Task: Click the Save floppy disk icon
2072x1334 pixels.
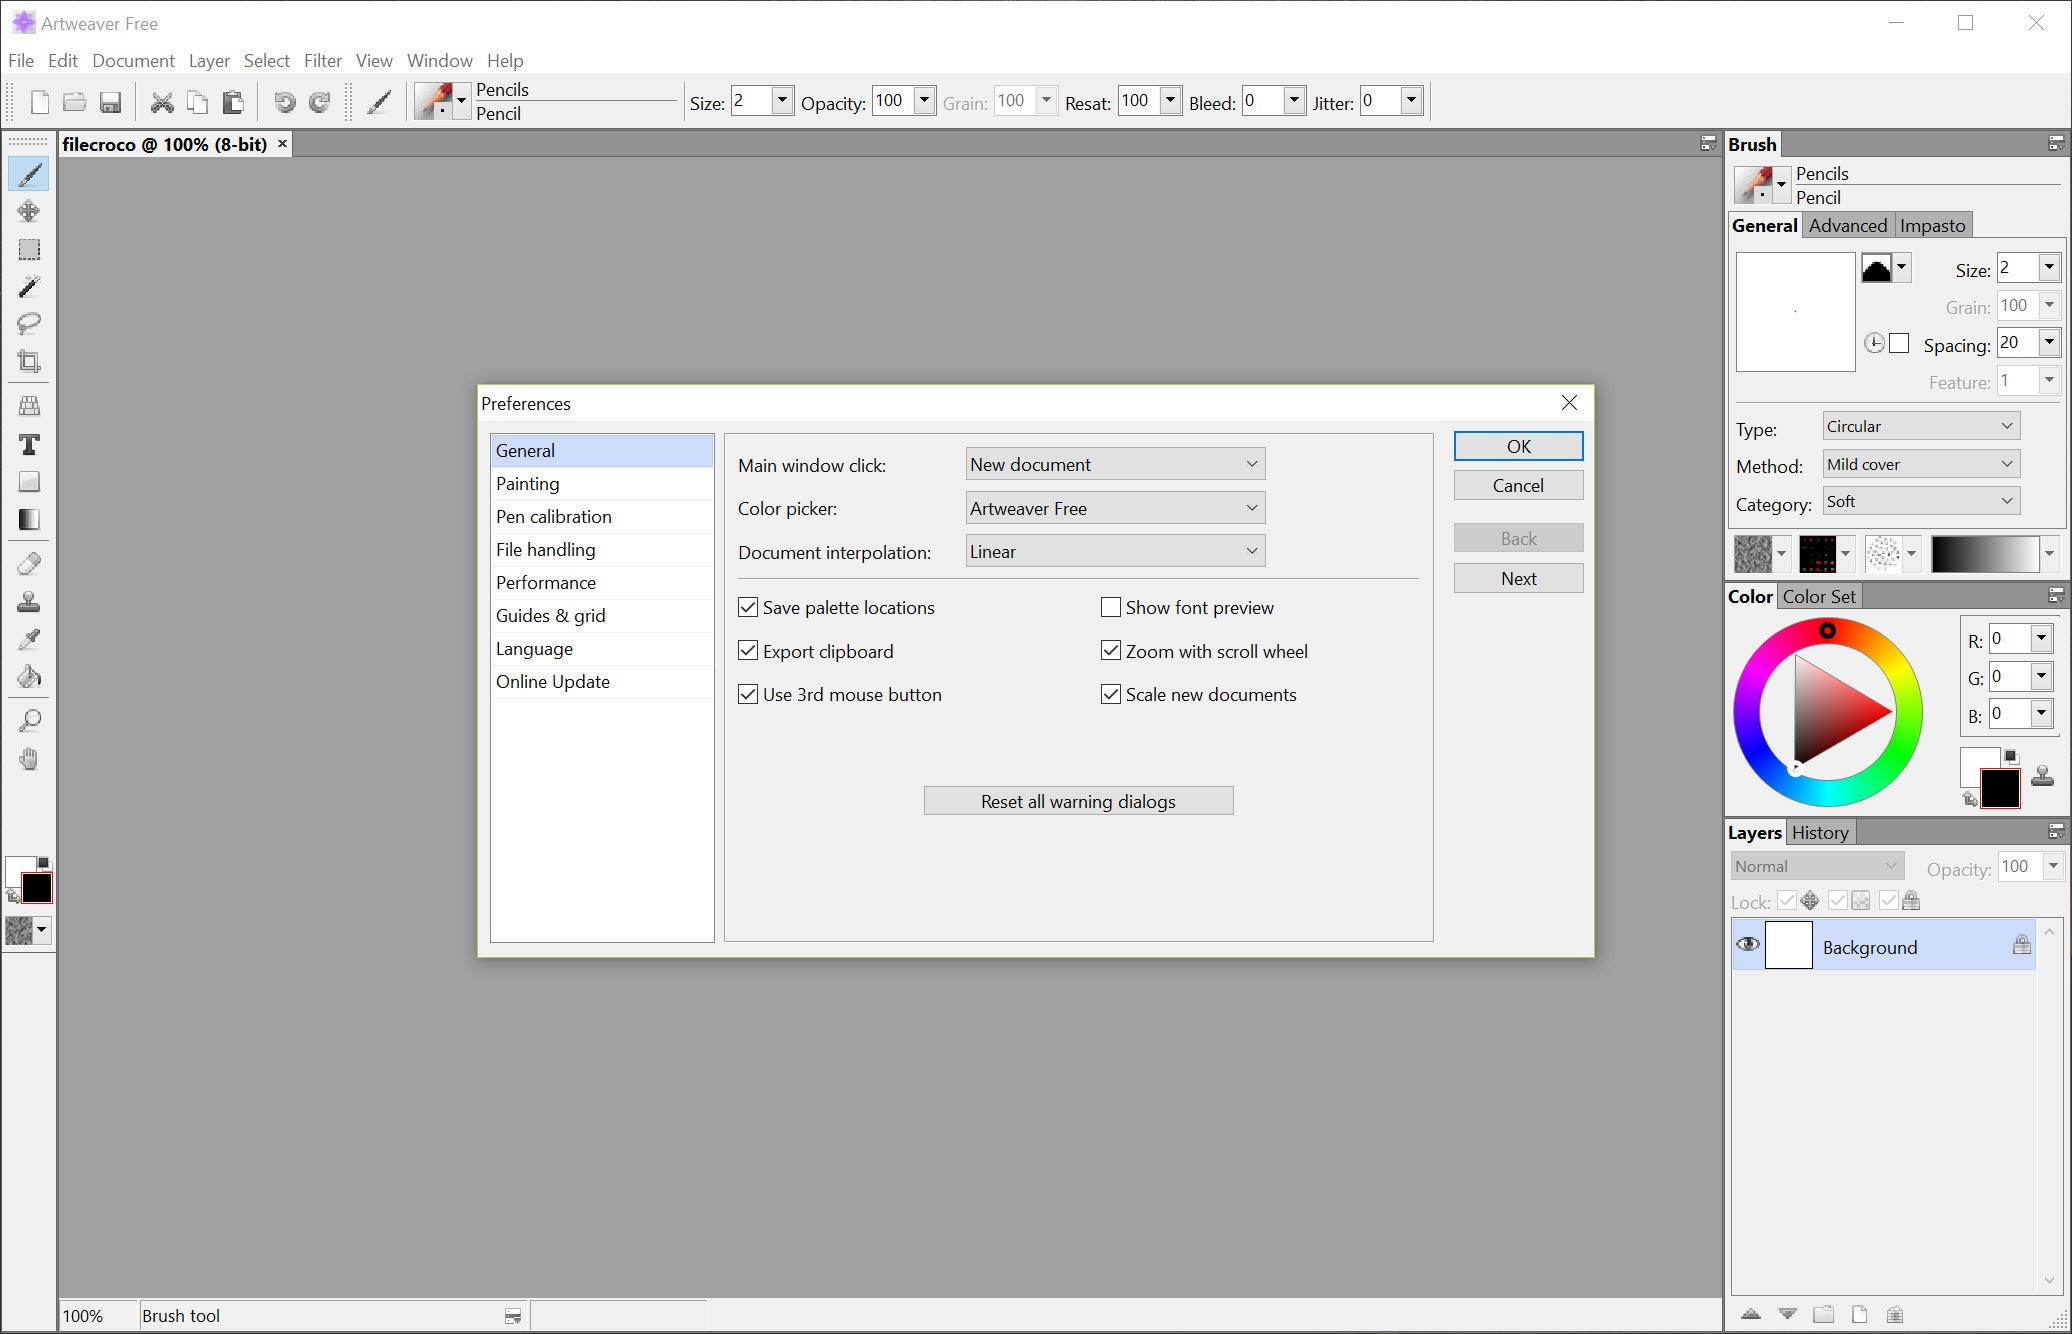Action: pyautogui.click(x=110, y=102)
